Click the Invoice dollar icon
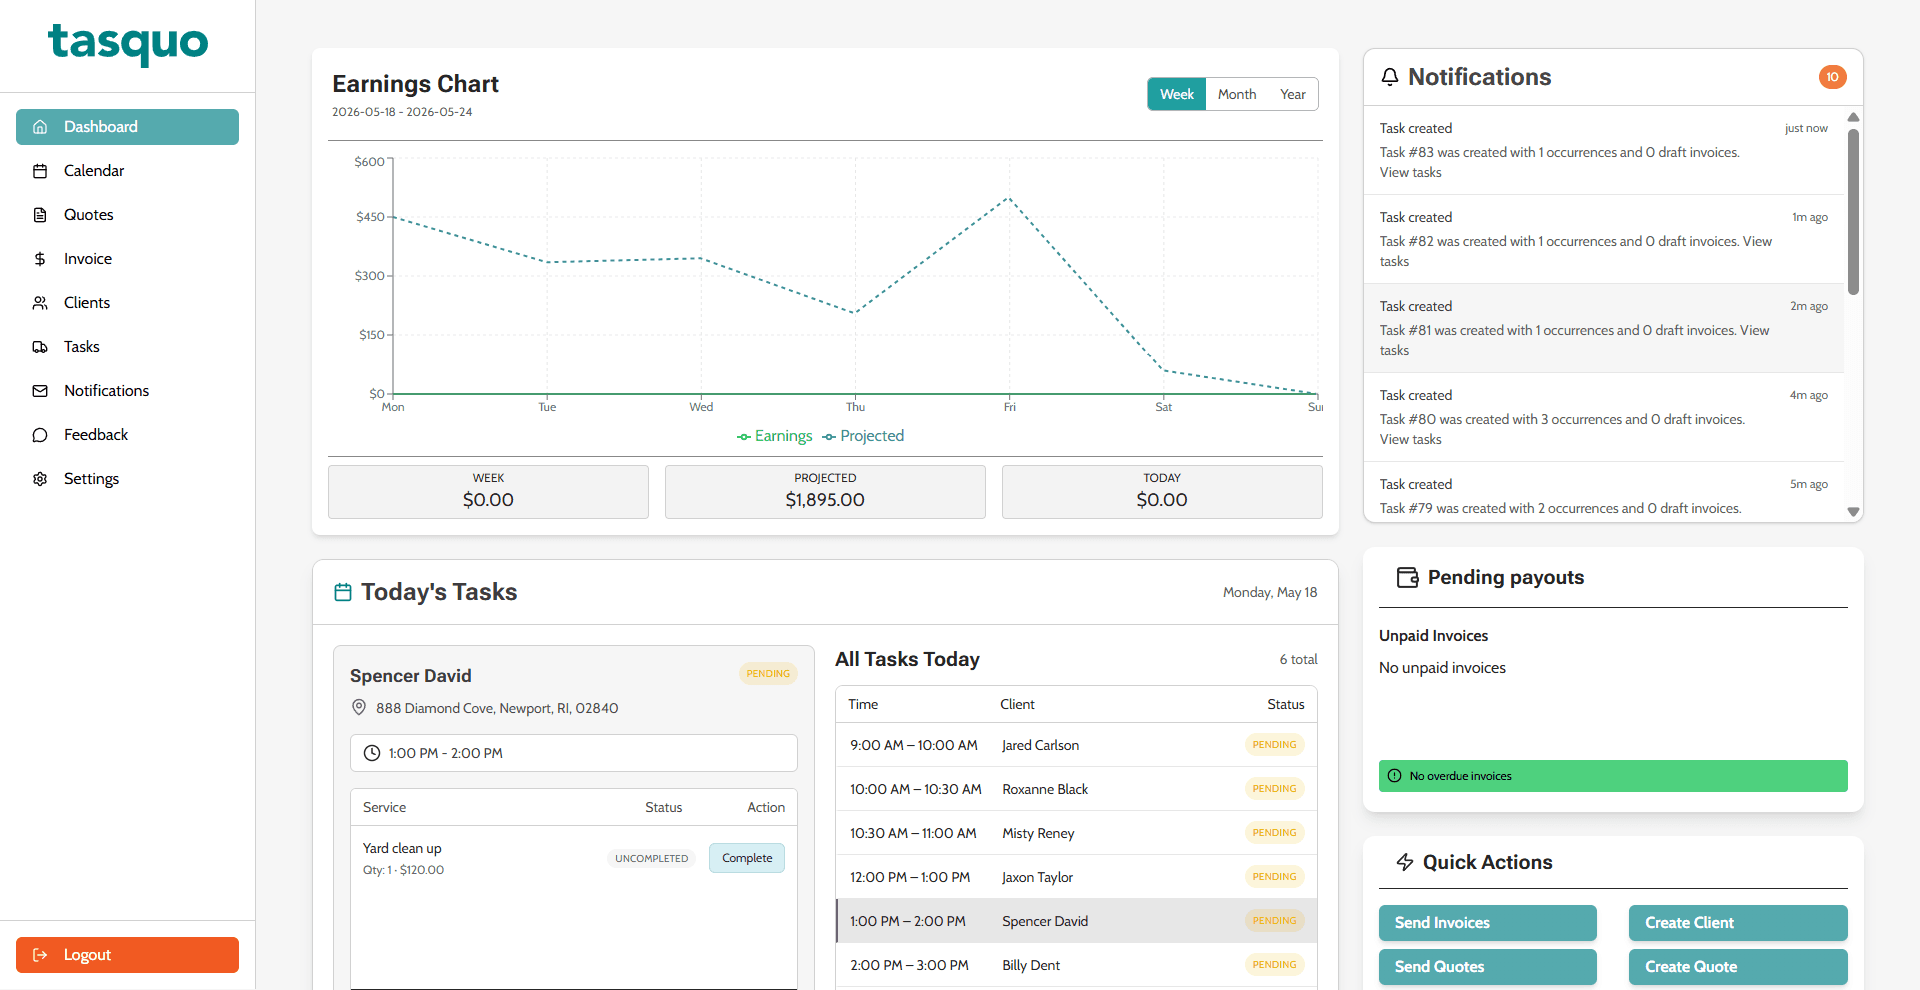The image size is (1920, 990). click(x=40, y=259)
